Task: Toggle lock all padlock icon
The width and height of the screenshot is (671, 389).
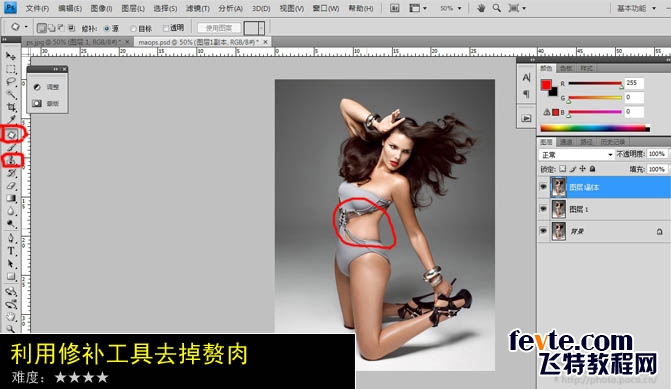Action: [592, 169]
